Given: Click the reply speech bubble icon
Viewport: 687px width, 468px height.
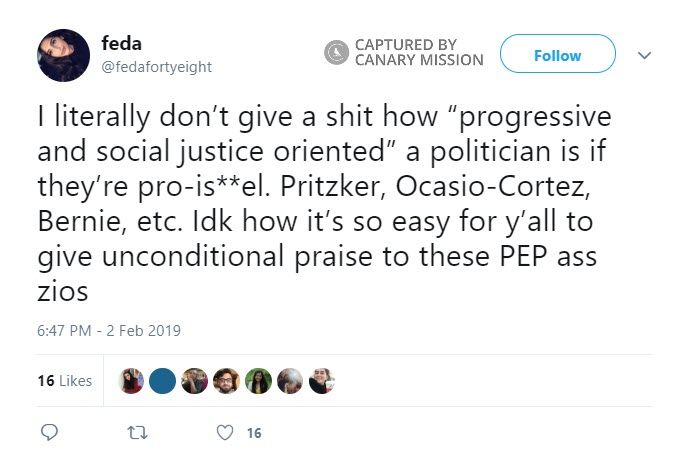Looking at the screenshot, I should 51,432.
